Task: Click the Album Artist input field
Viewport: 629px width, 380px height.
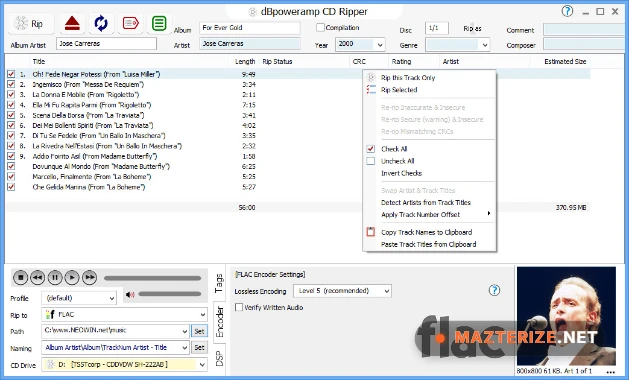Action: [x=106, y=44]
